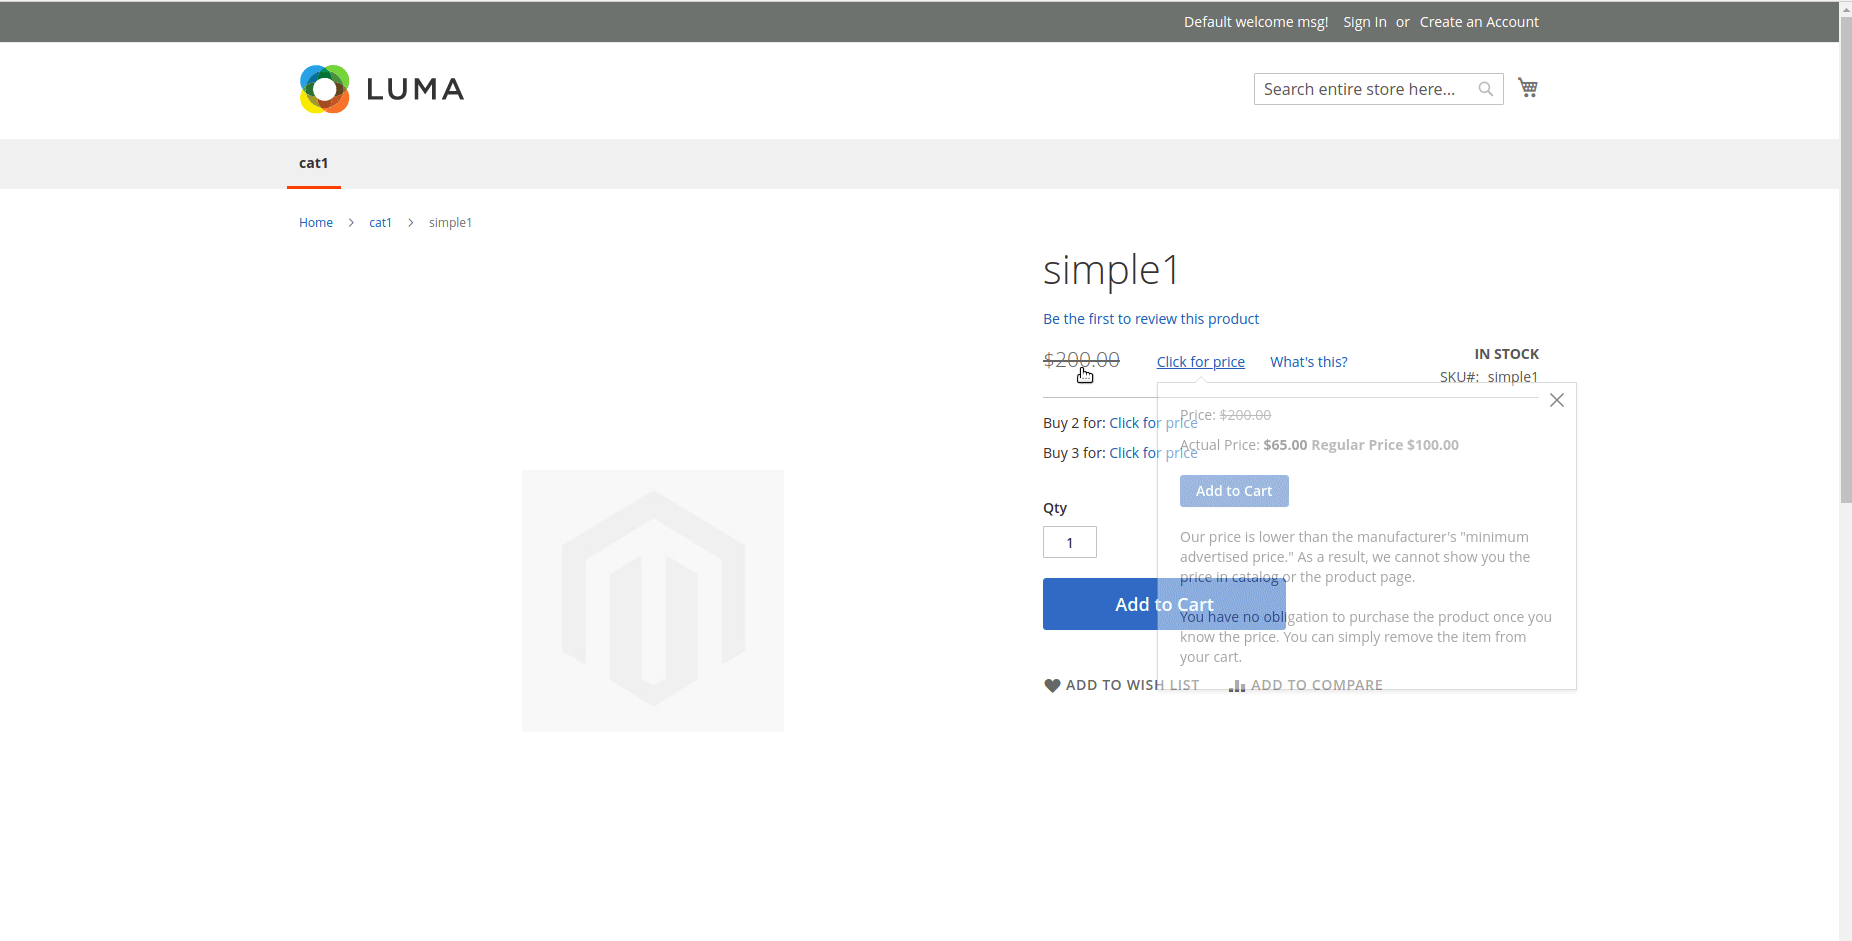Submit search with the magnifier icon

(1486, 89)
